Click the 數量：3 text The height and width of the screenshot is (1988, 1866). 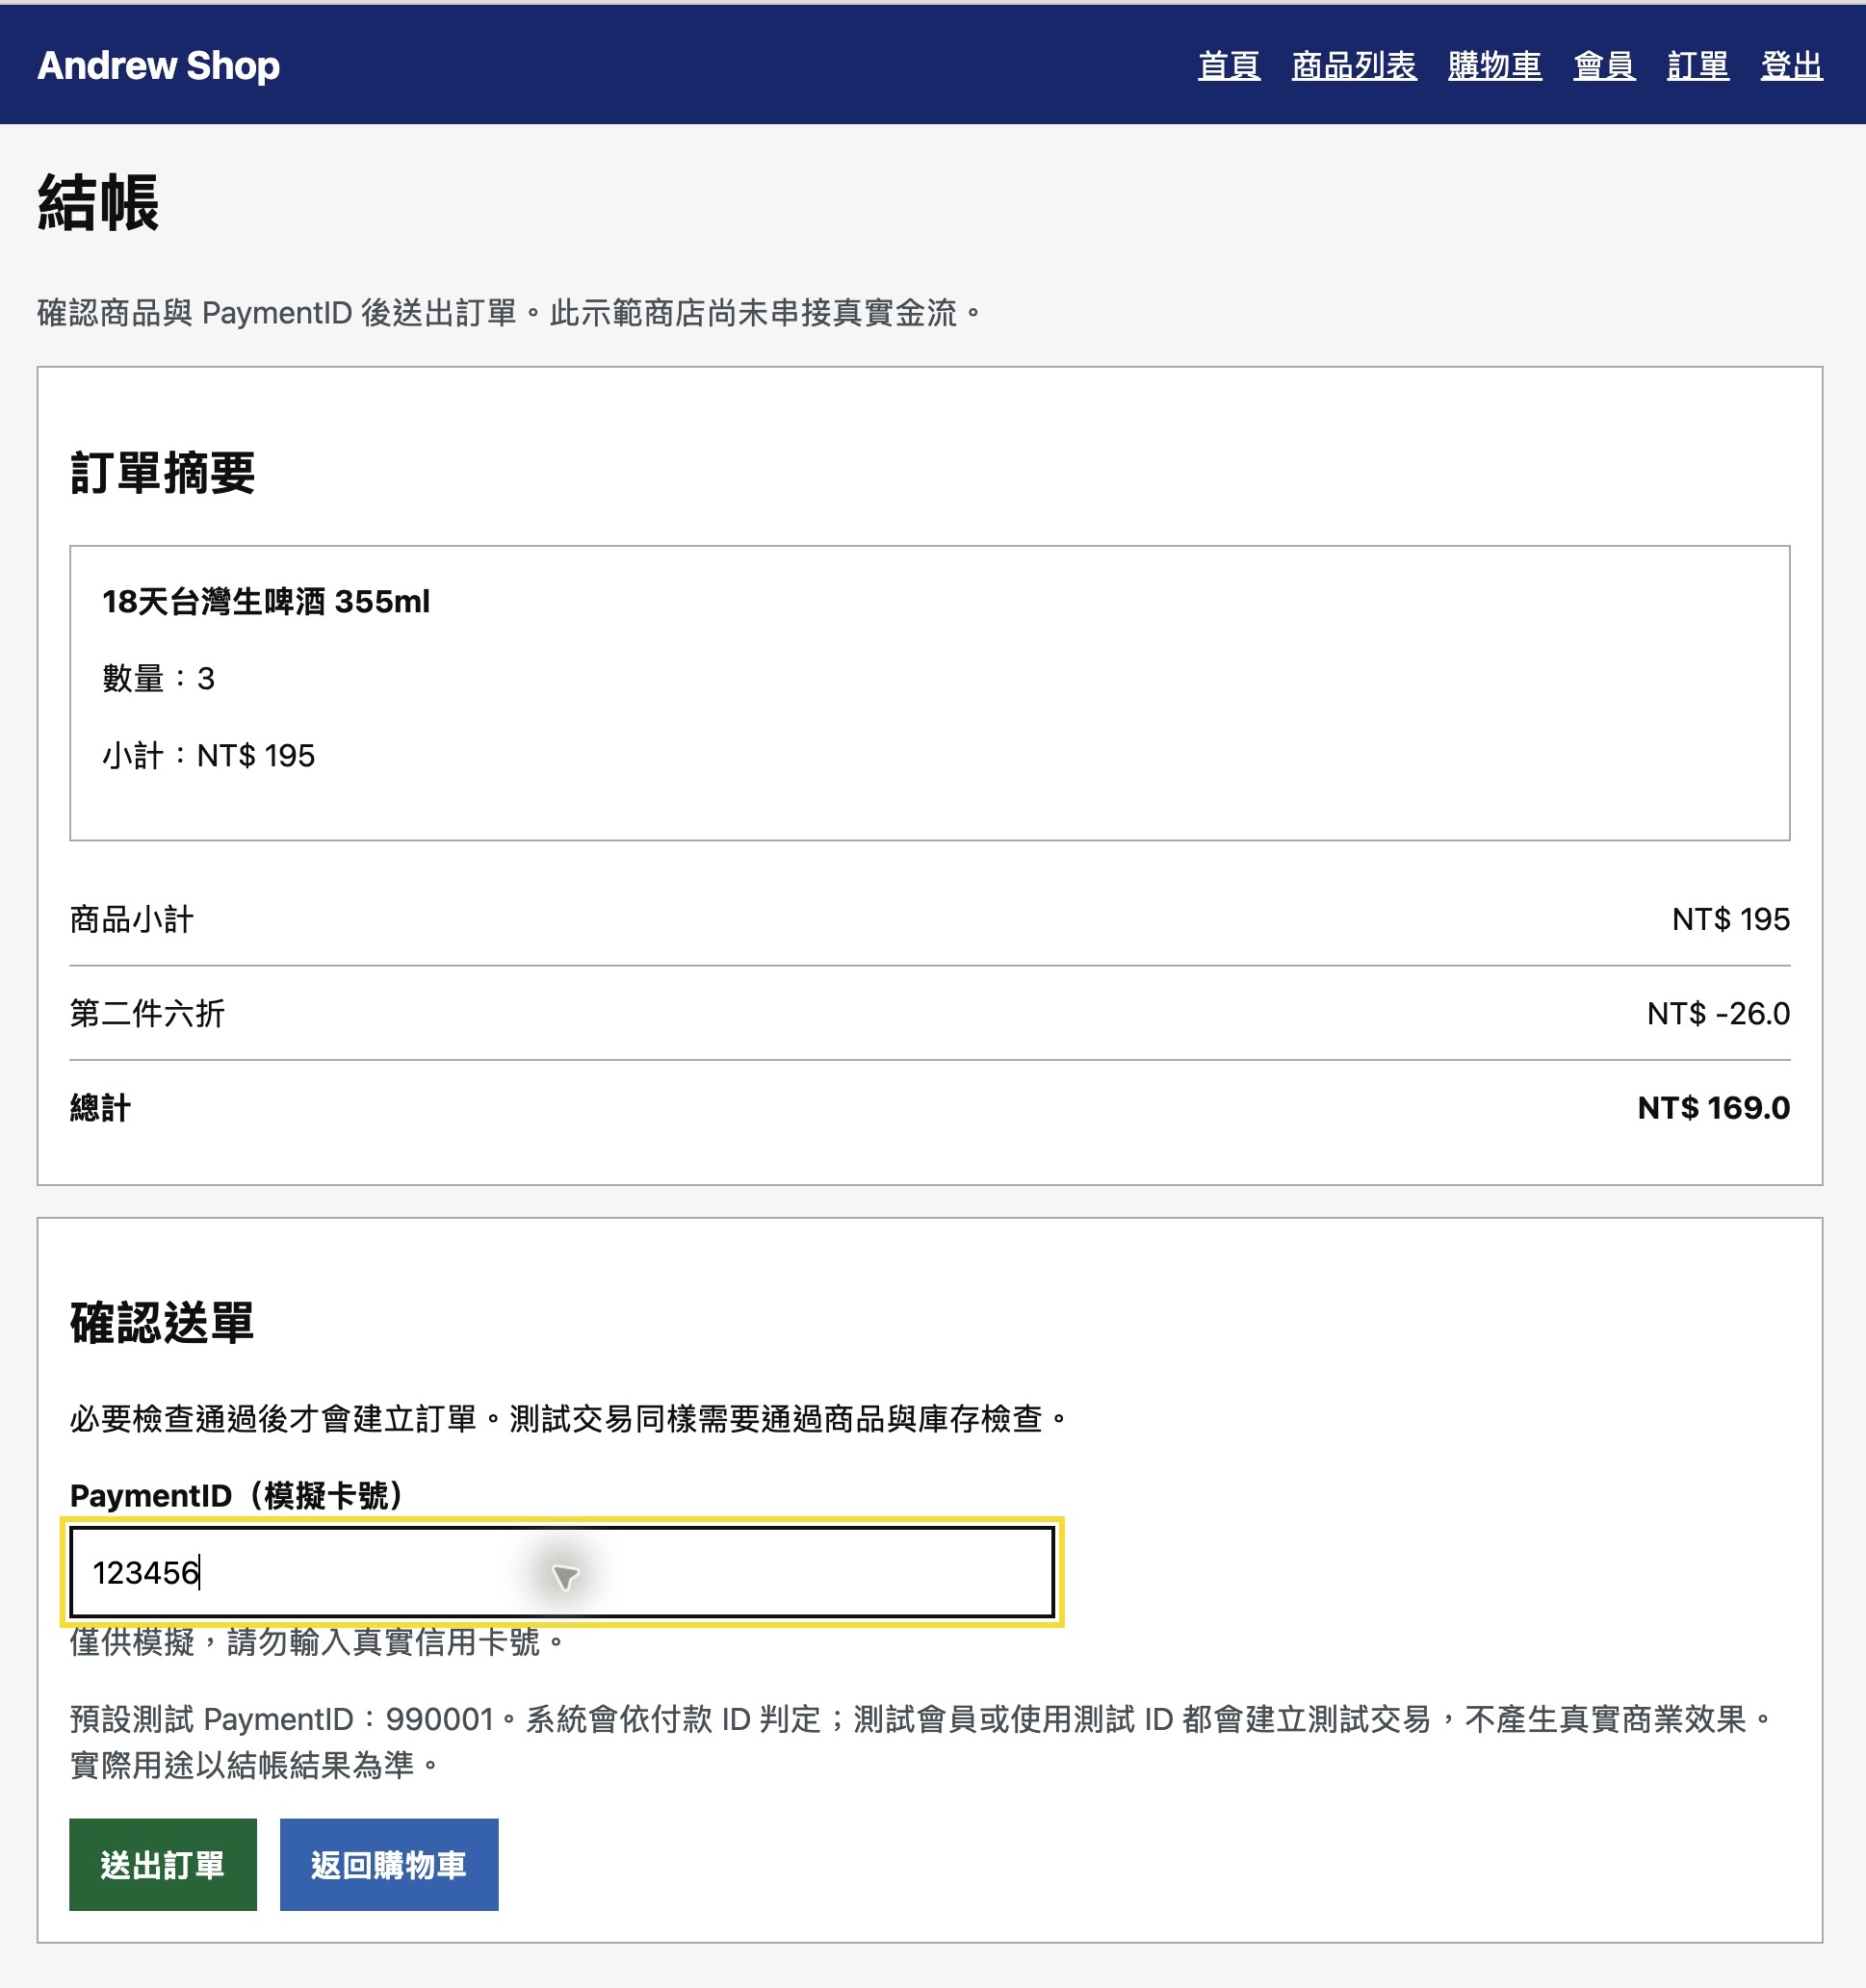click(158, 678)
